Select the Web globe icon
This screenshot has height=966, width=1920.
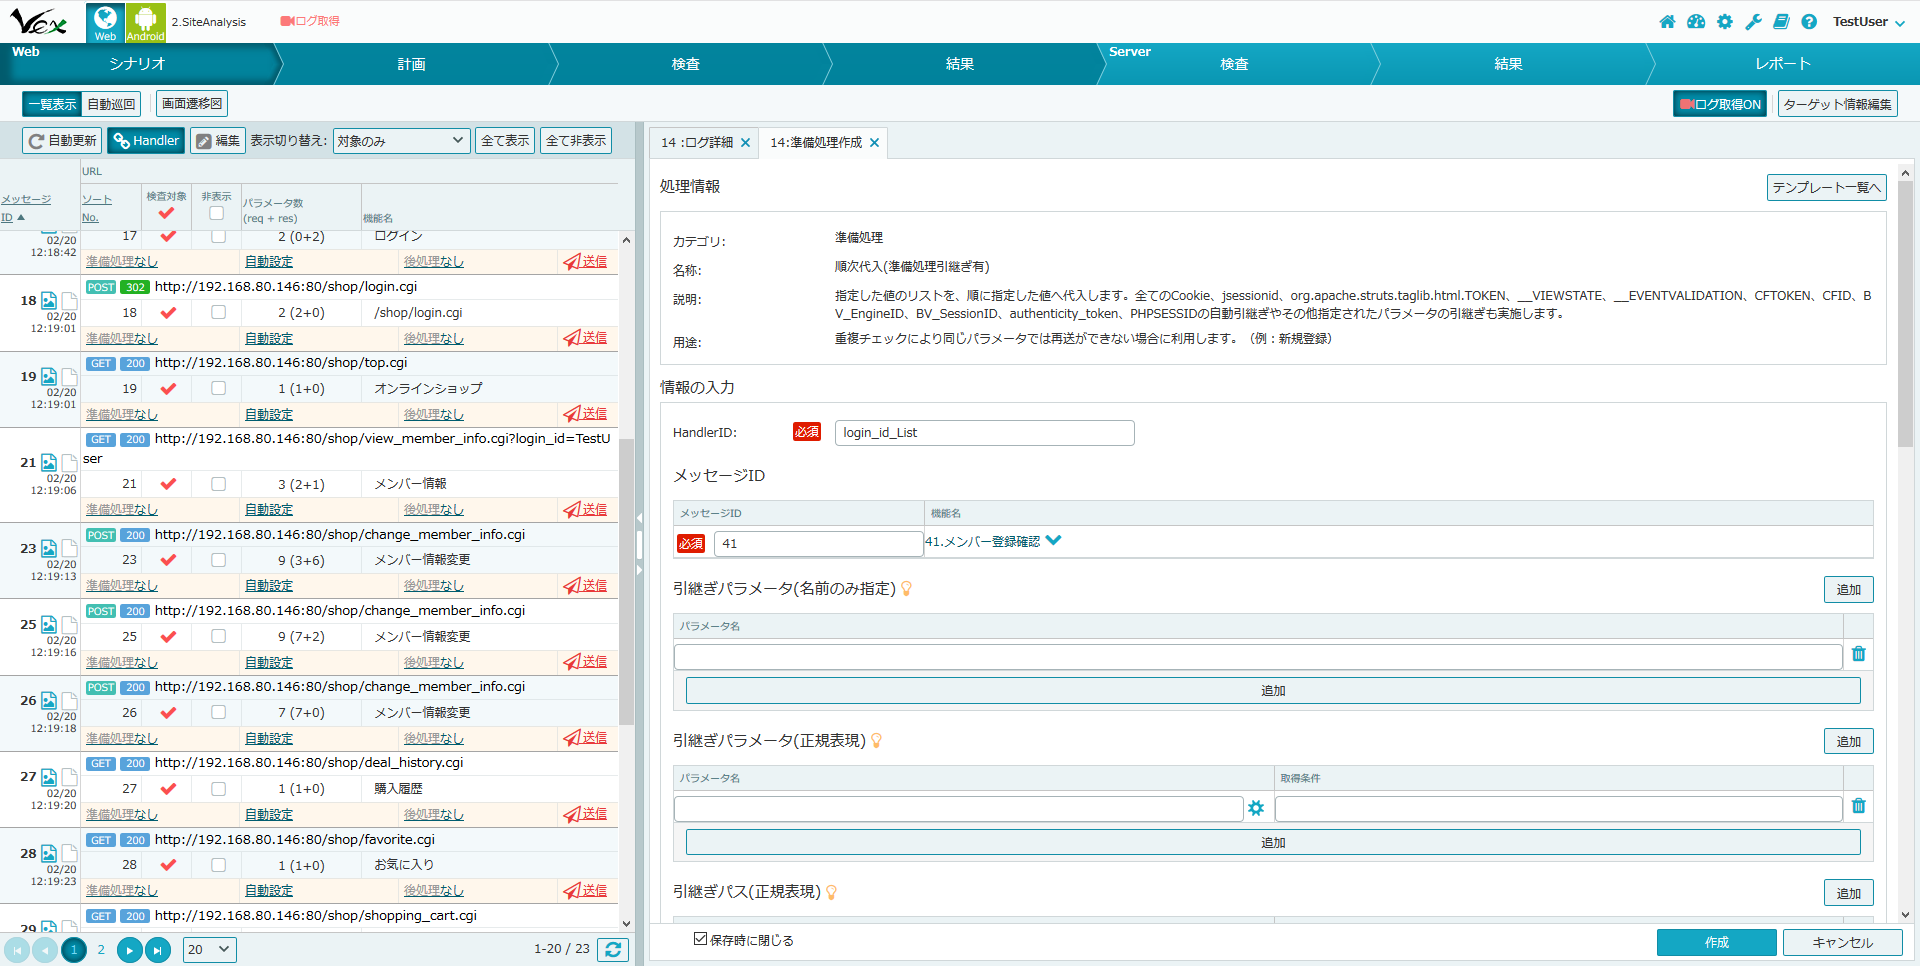point(105,22)
